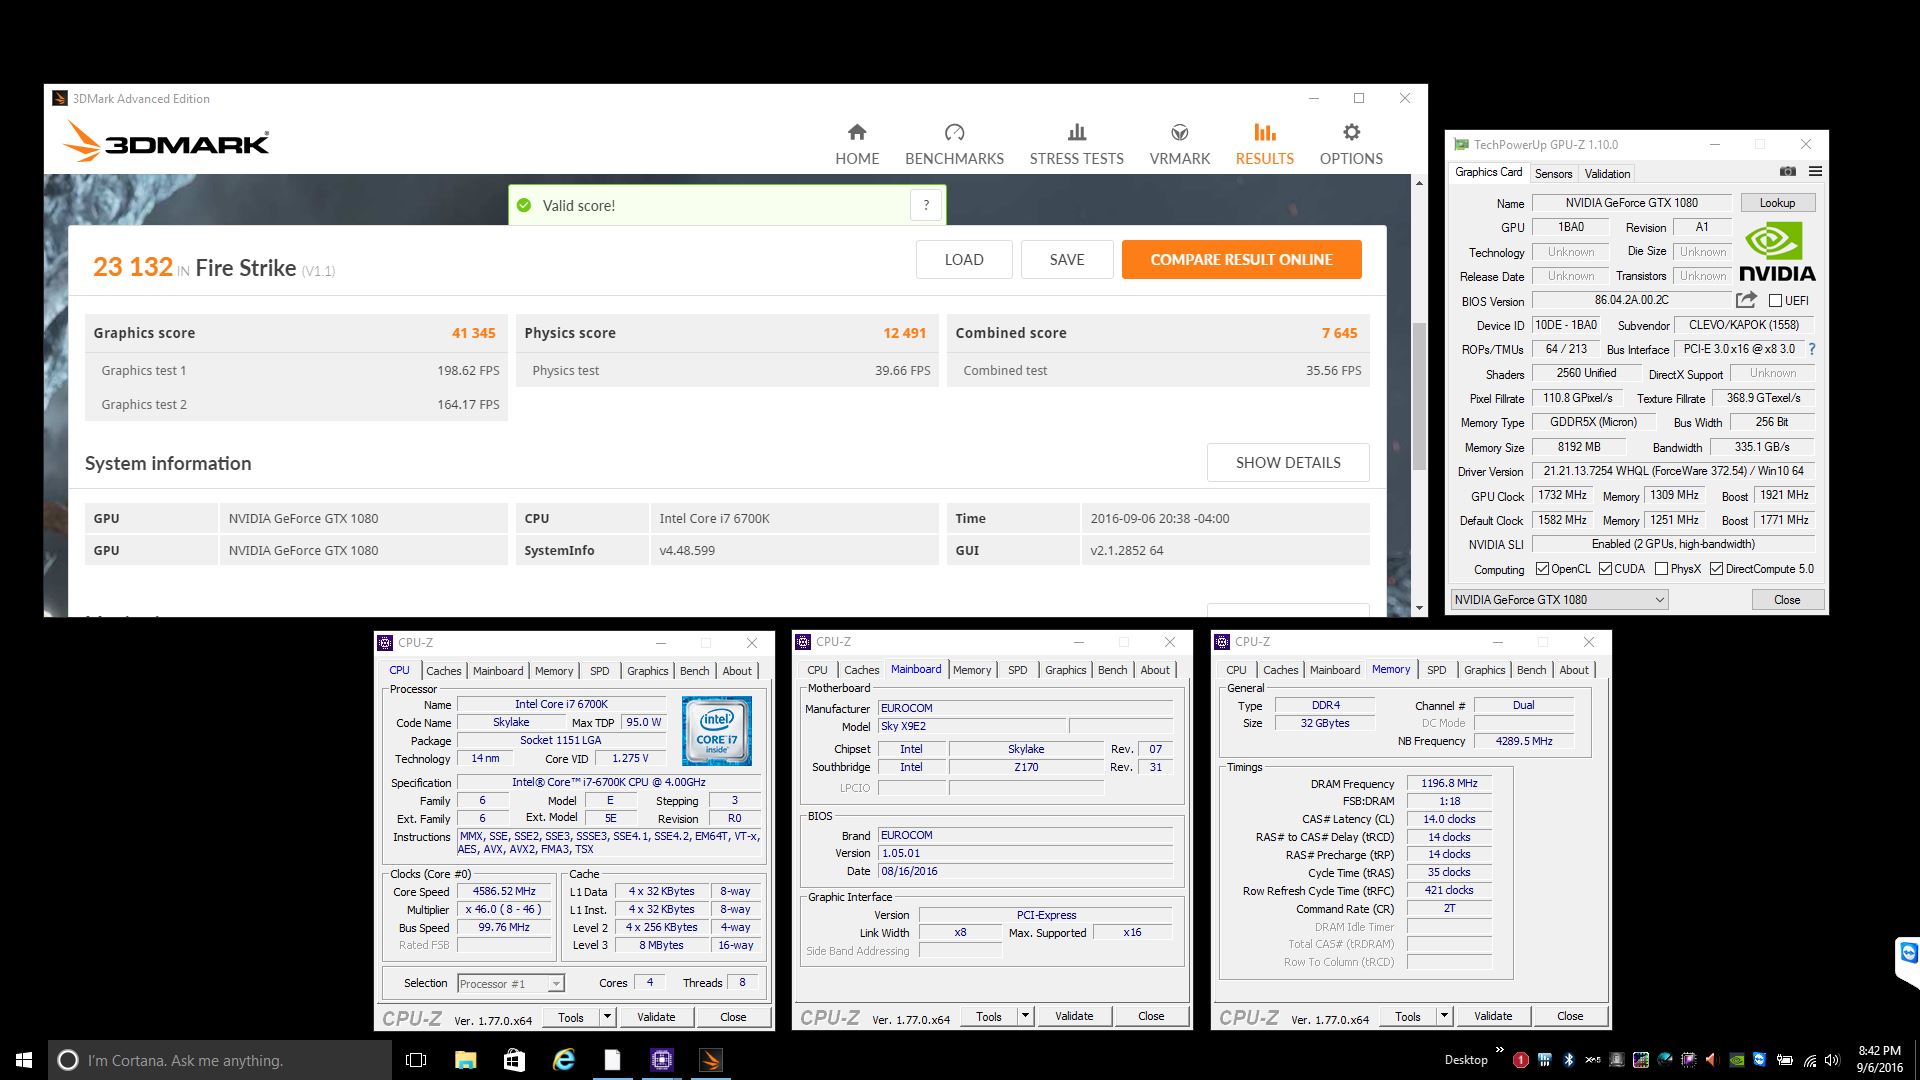Click the blank document taskbar icon
This screenshot has width=1920, height=1080.
click(612, 1060)
